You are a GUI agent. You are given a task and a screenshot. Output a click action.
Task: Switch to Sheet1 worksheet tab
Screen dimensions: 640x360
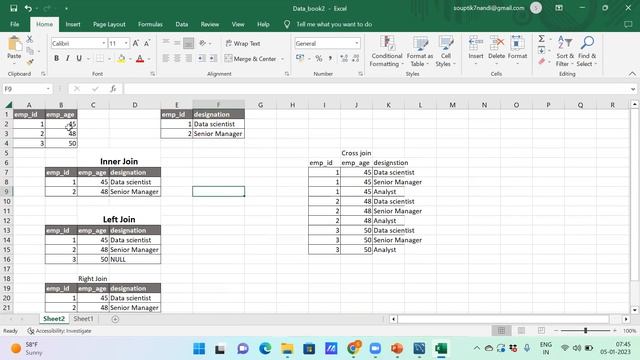[x=83, y=319]
